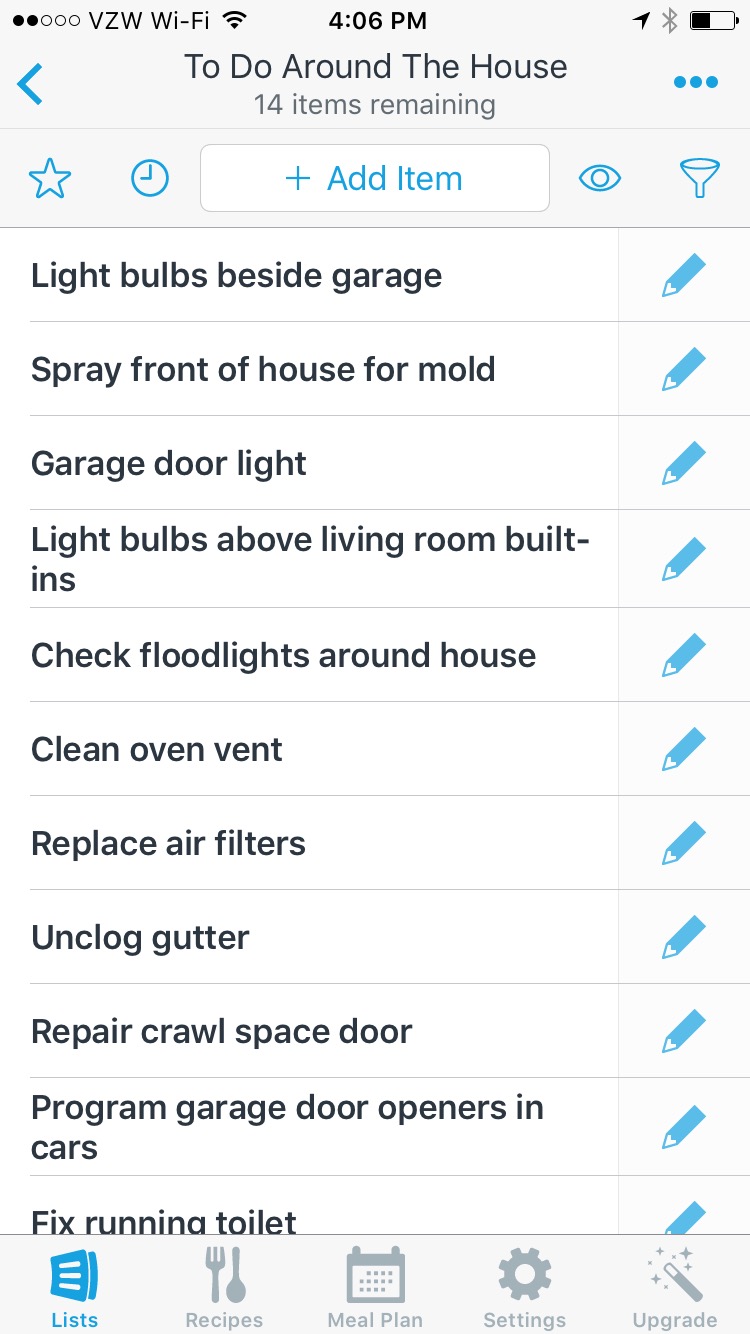Tap the star favorites icon

[50, 179]
